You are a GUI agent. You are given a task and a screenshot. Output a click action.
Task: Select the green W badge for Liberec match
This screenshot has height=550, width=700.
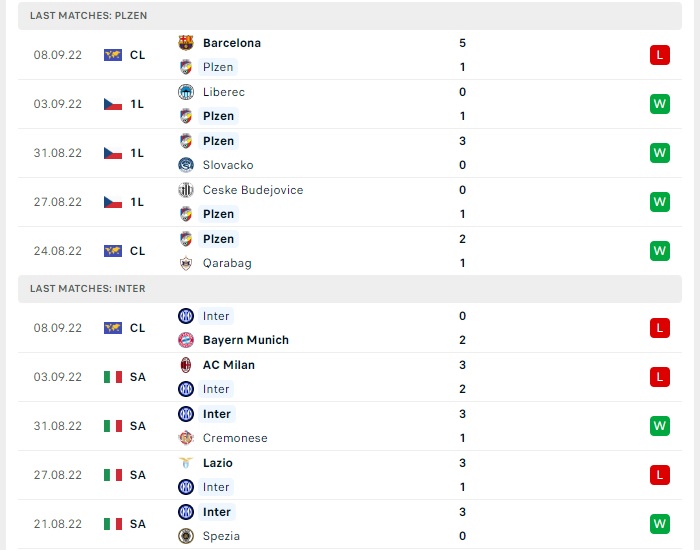pos(660,104)
